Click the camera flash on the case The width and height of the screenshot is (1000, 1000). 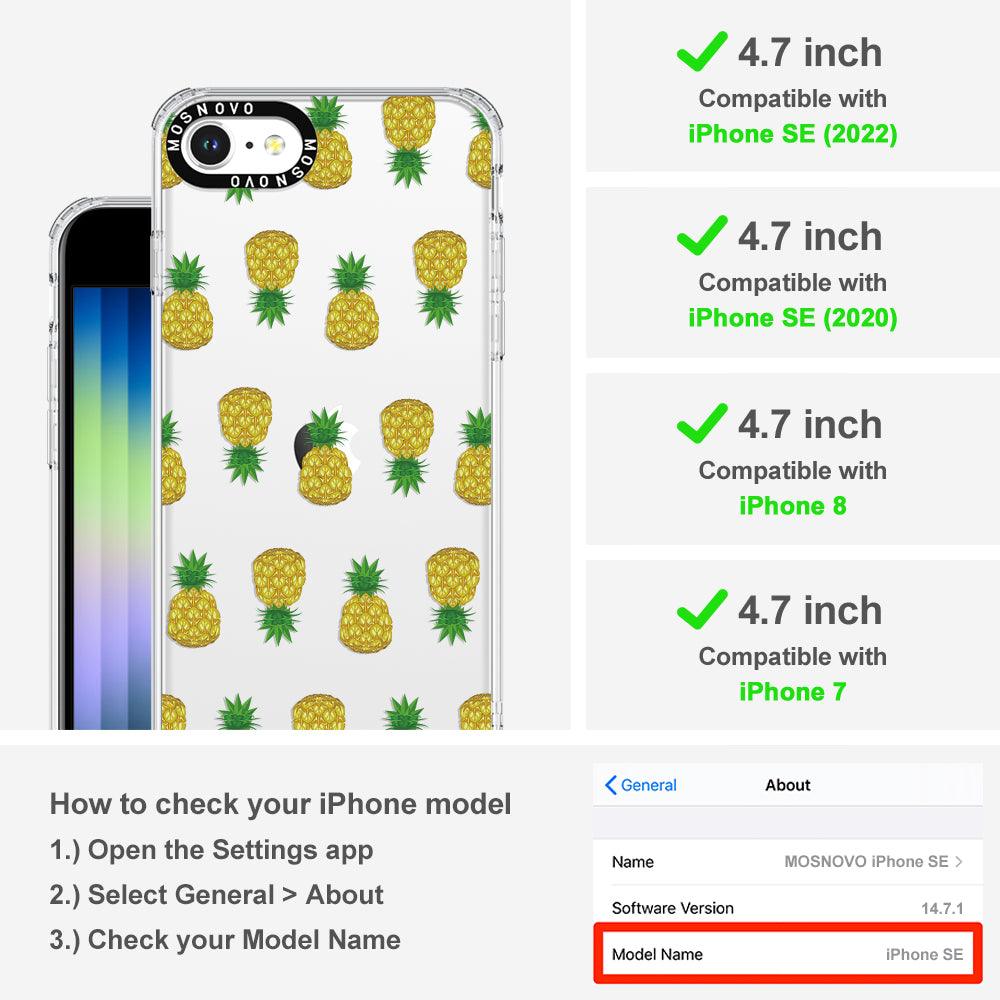pos(274,145)
